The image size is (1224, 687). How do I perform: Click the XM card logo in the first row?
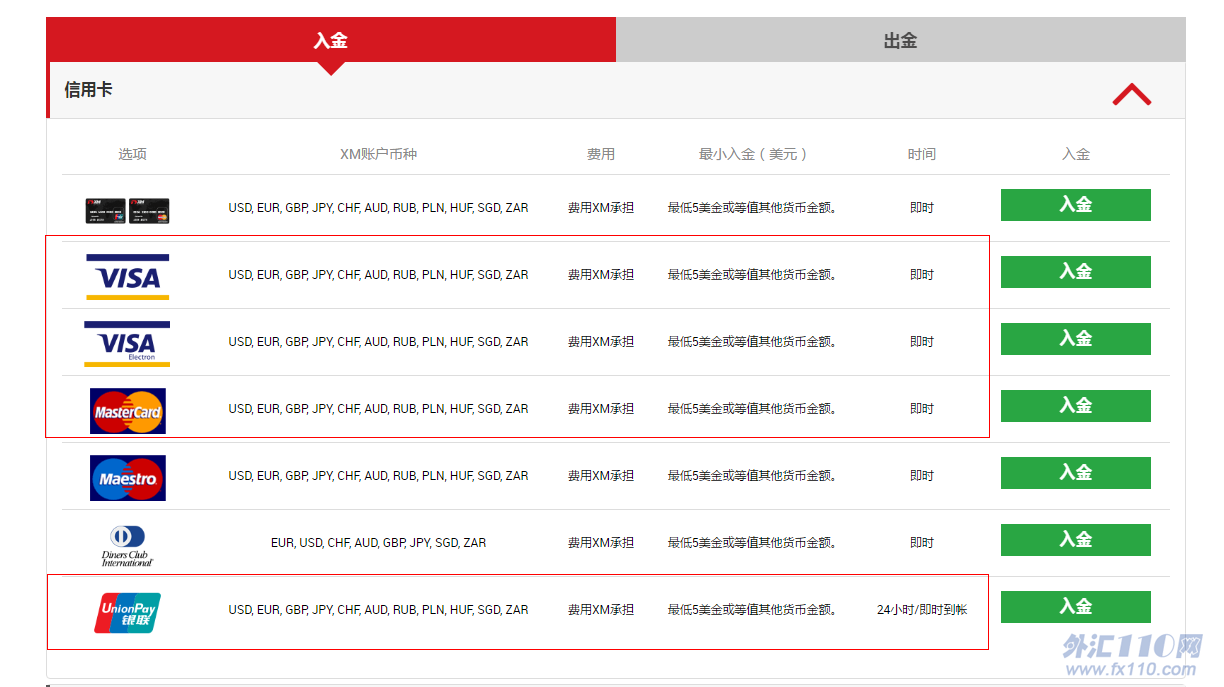coord(128,209)
